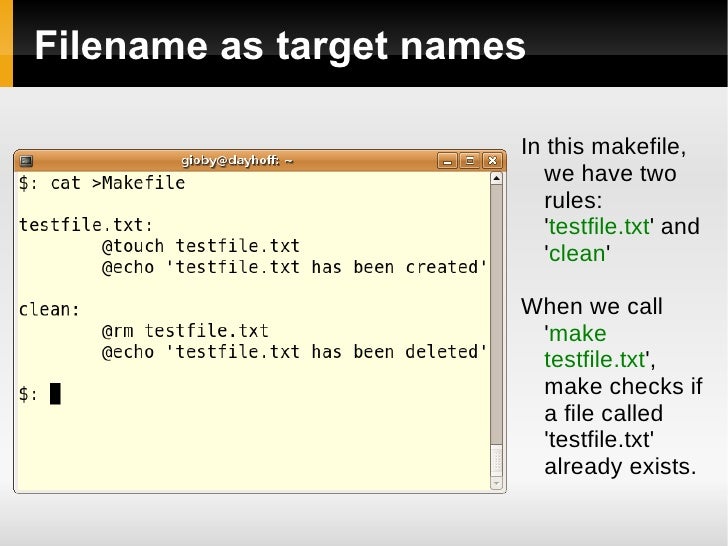
Task: Click the '@touch testfile.txt' line
Action: (x=201, y=246)
